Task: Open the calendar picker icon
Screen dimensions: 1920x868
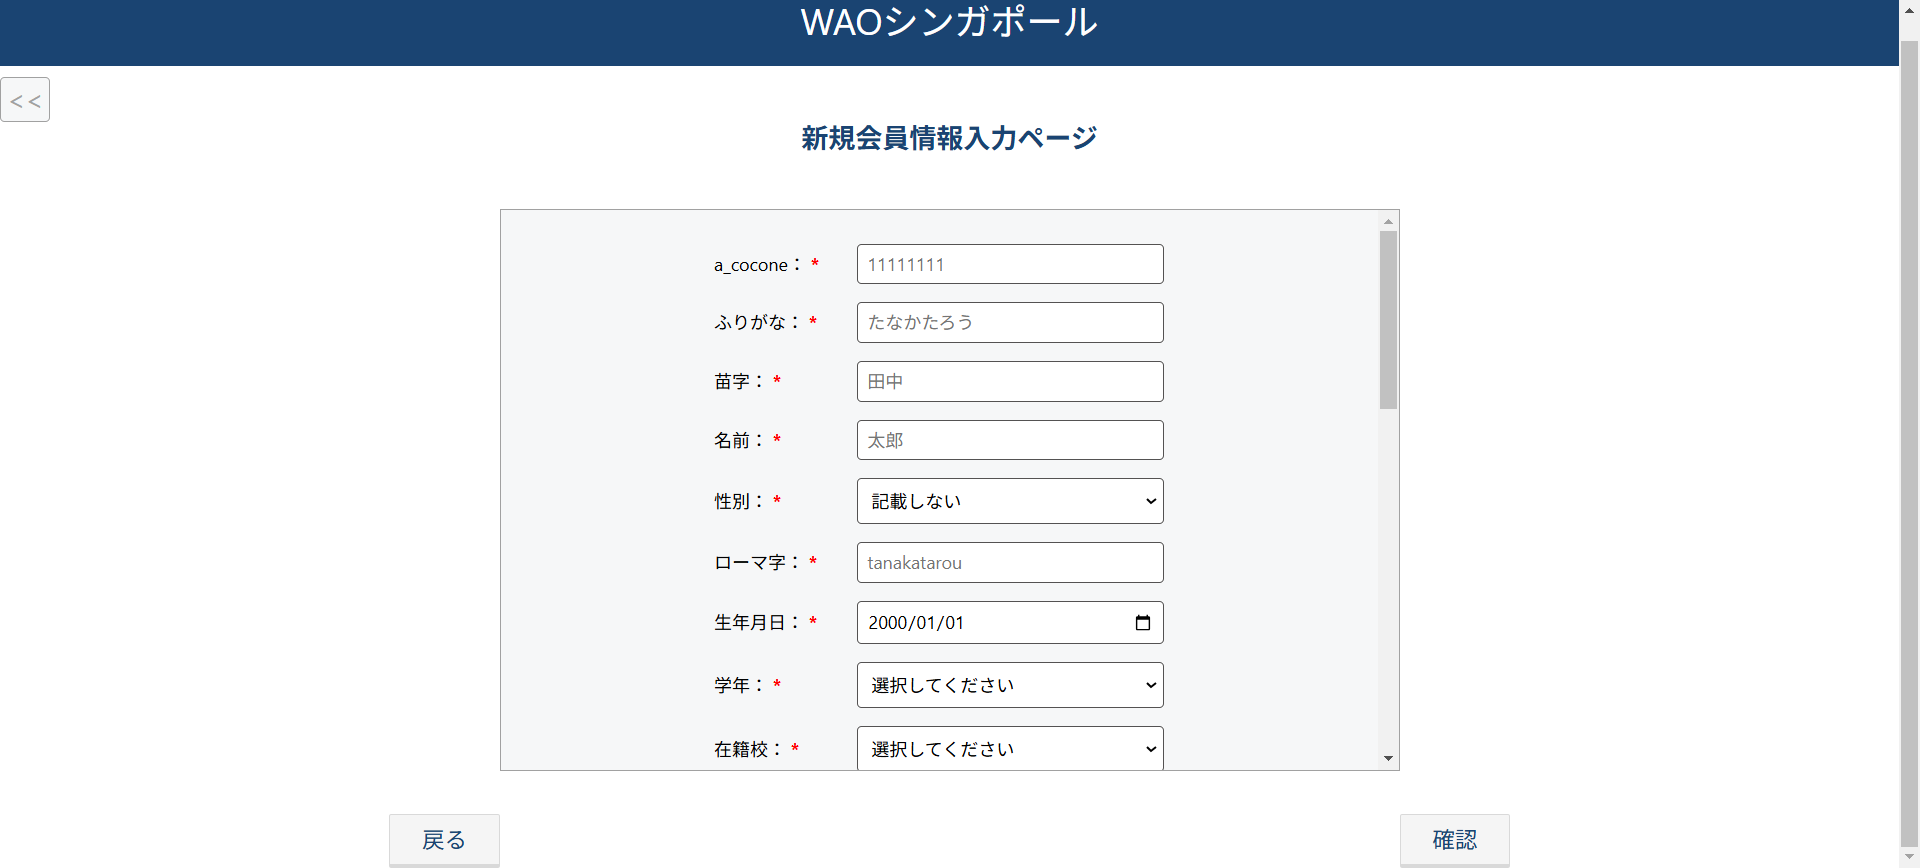Action: pyautogui.click(x=1143, y=623)
